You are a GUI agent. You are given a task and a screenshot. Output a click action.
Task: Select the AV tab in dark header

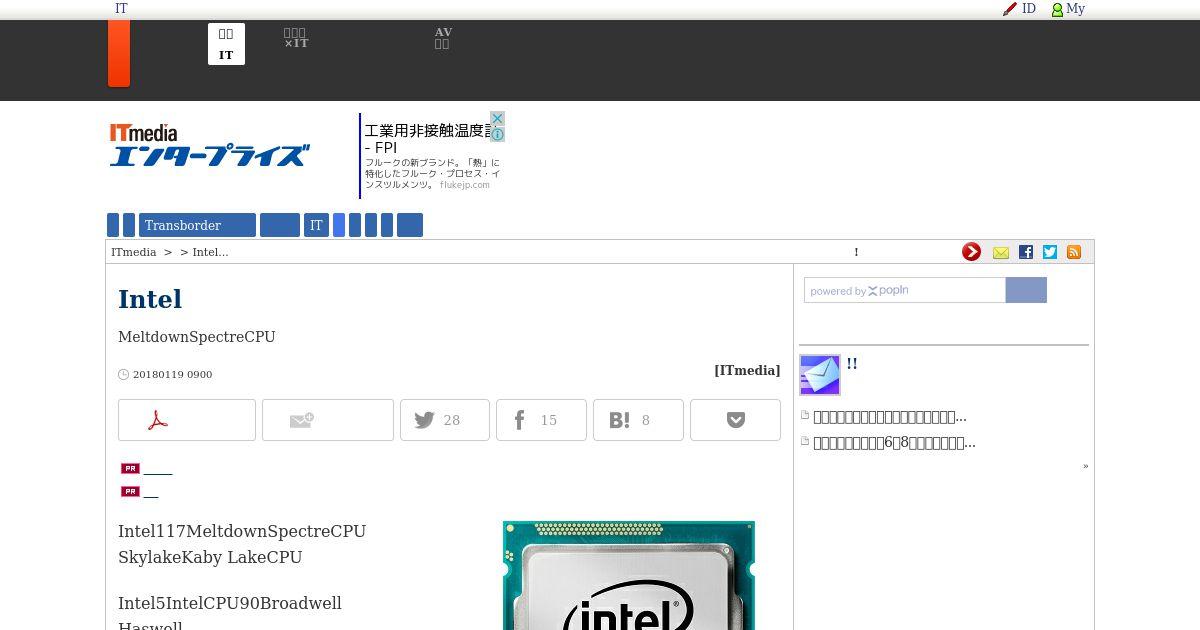coord(443,39)
